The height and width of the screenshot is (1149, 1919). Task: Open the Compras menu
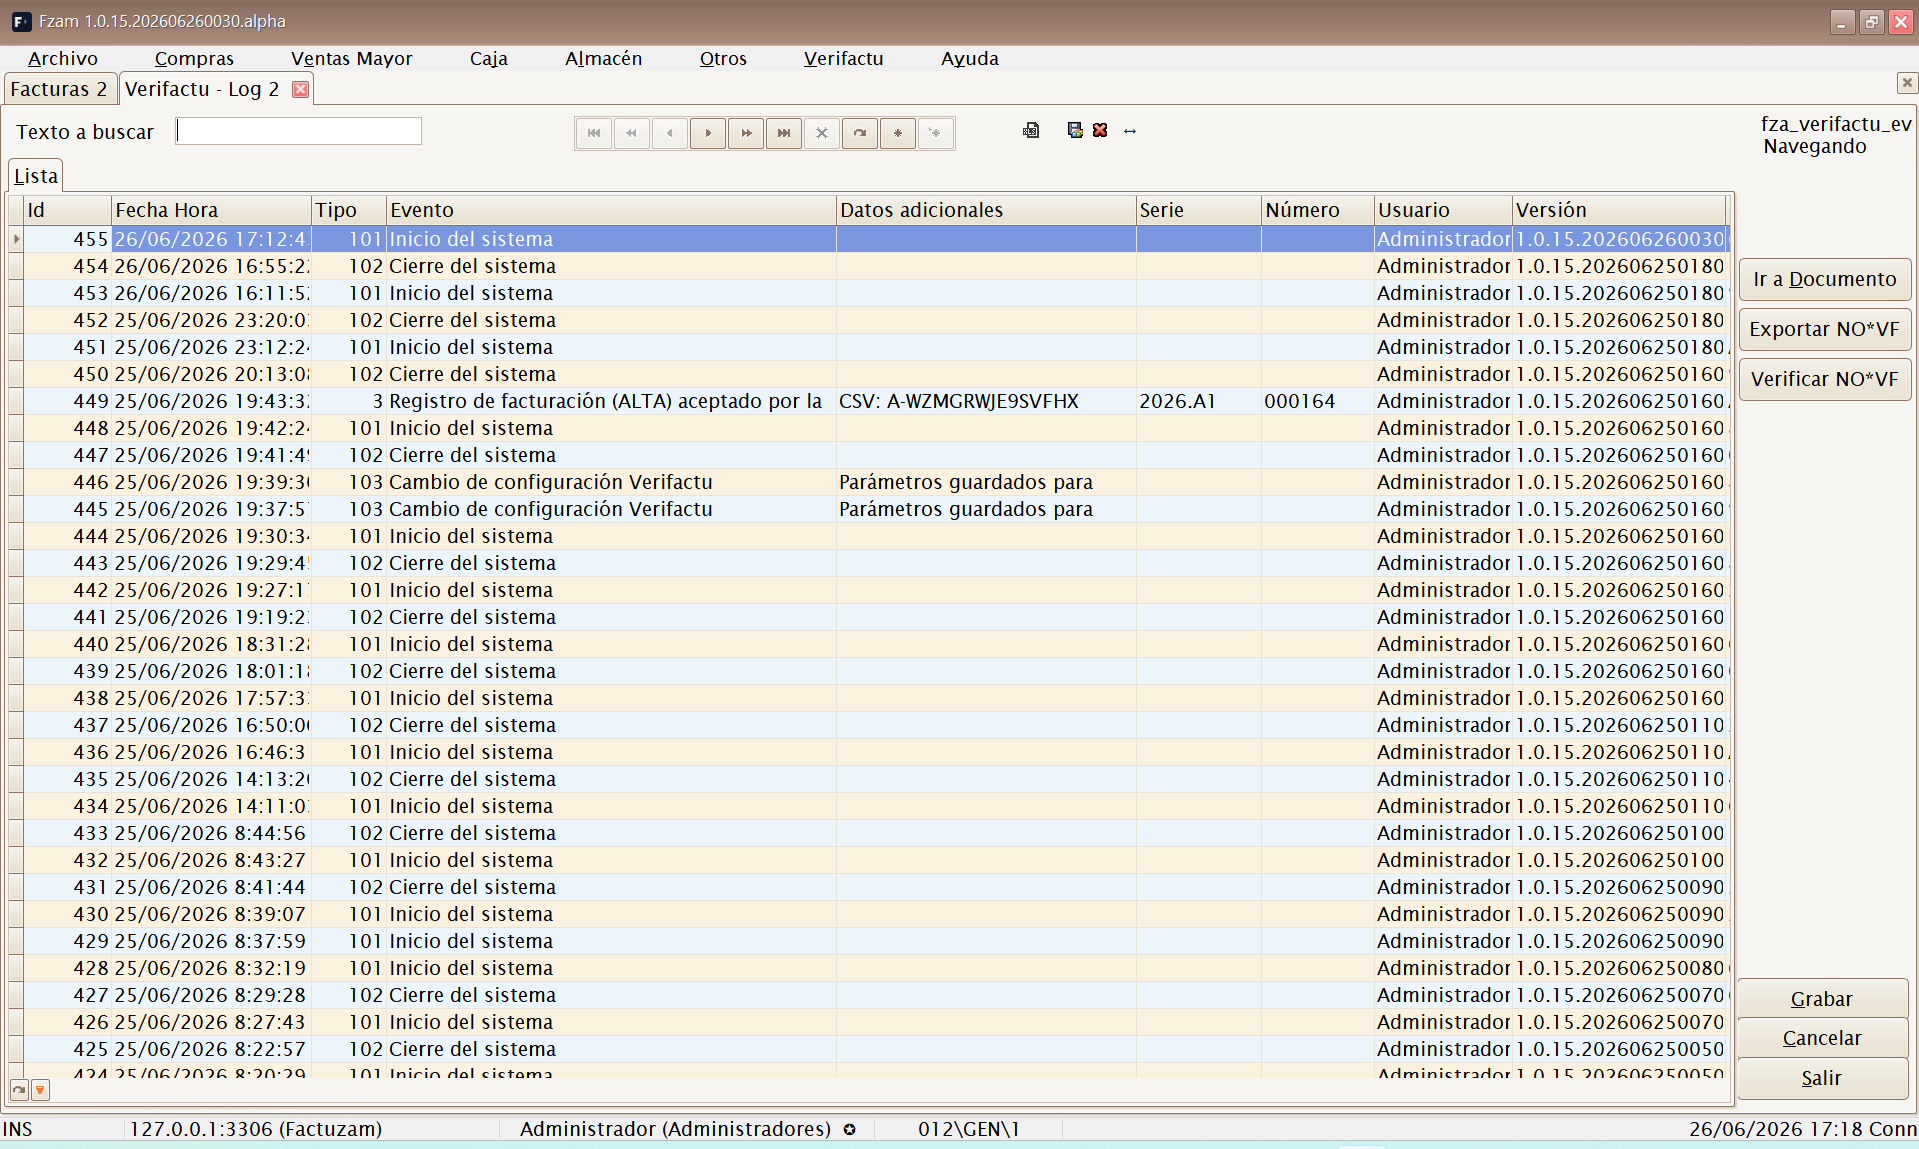[194, 59]
